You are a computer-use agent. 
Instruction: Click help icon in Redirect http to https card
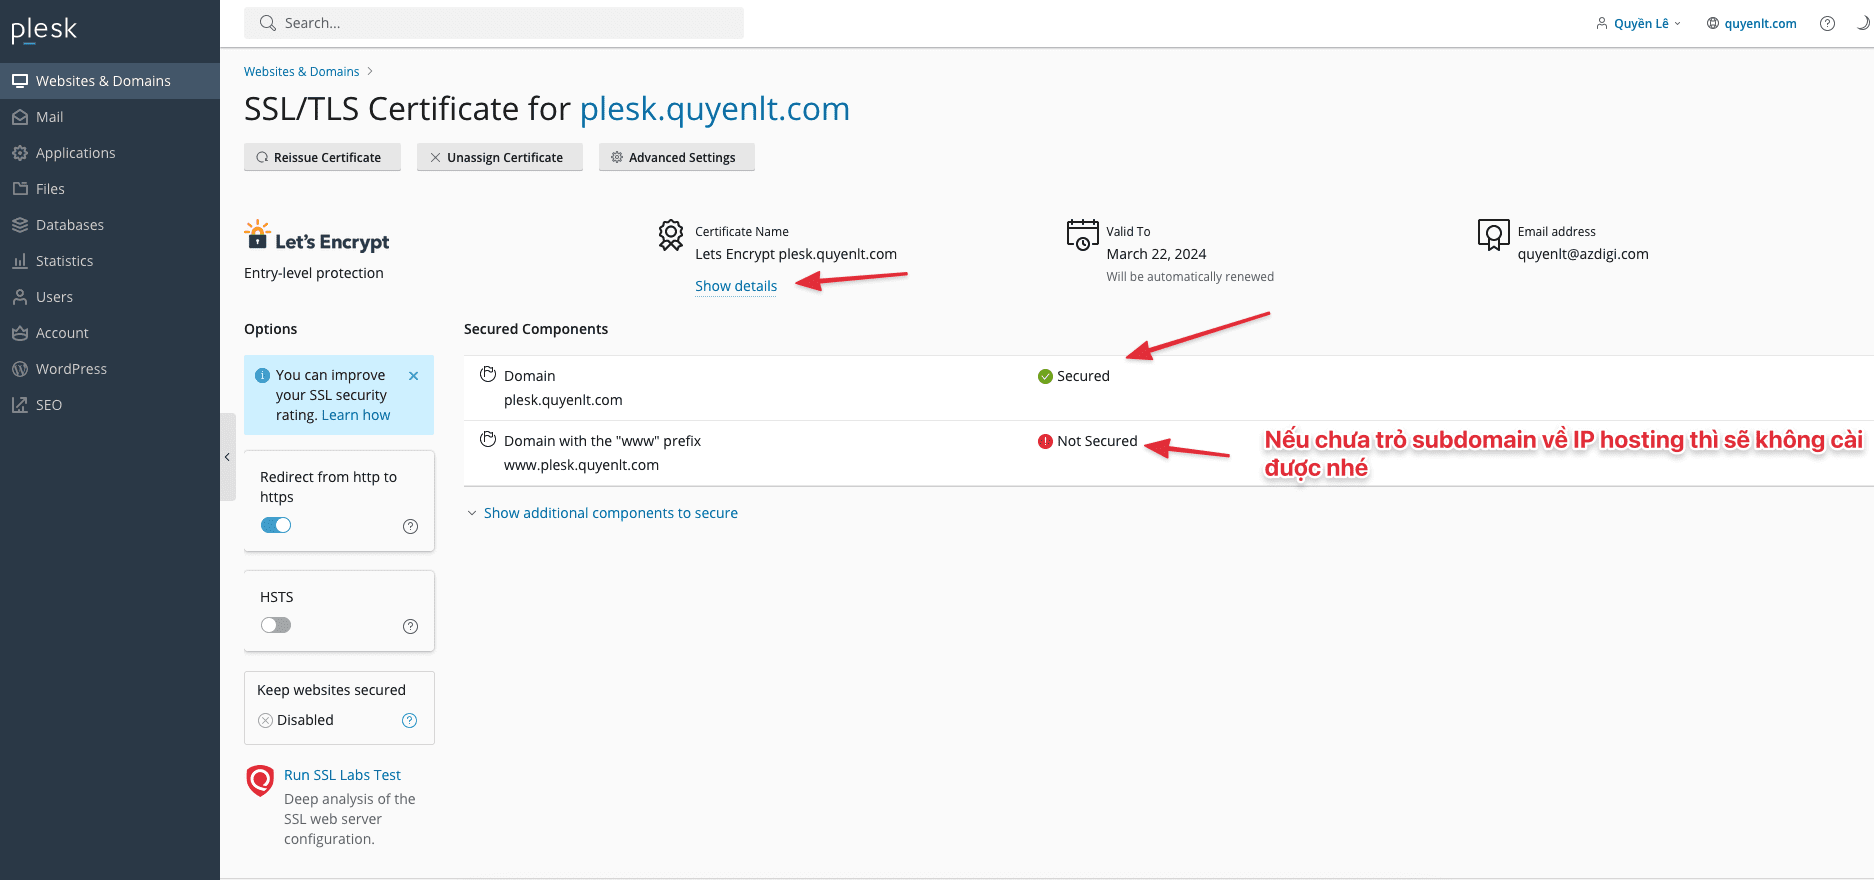click(410, 526)
